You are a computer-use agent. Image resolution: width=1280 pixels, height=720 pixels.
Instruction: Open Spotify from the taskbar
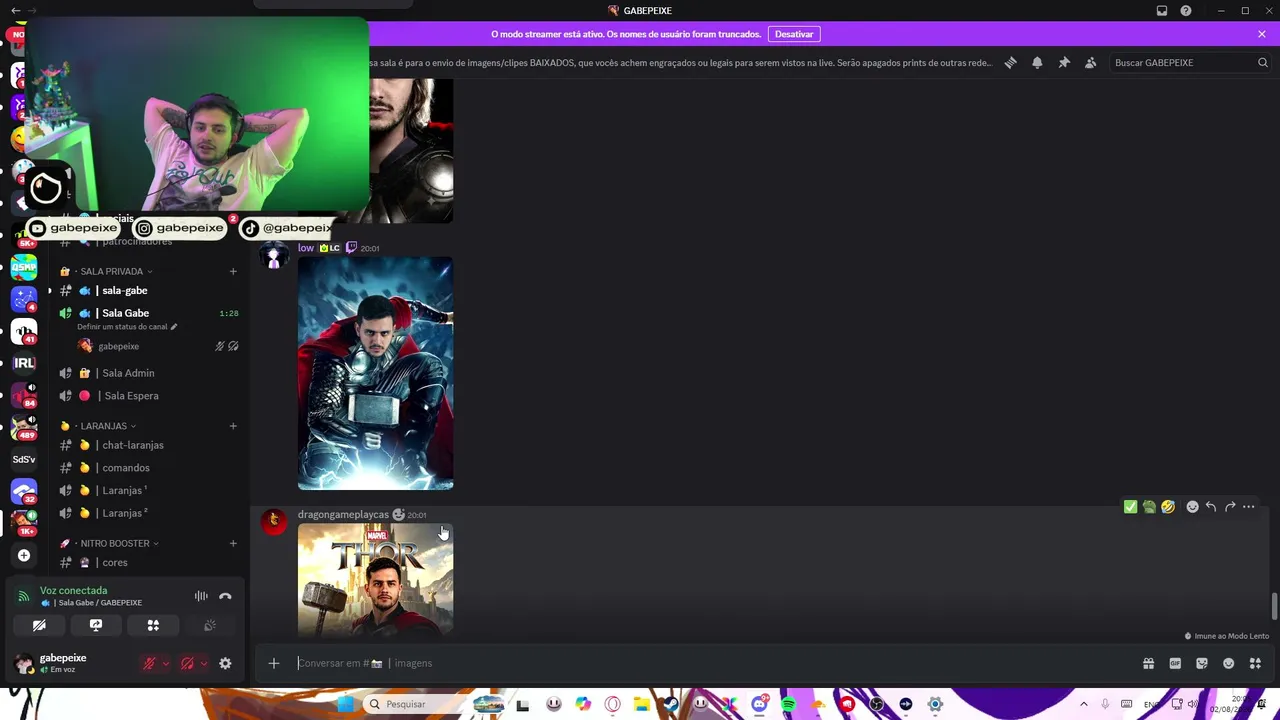788,704
